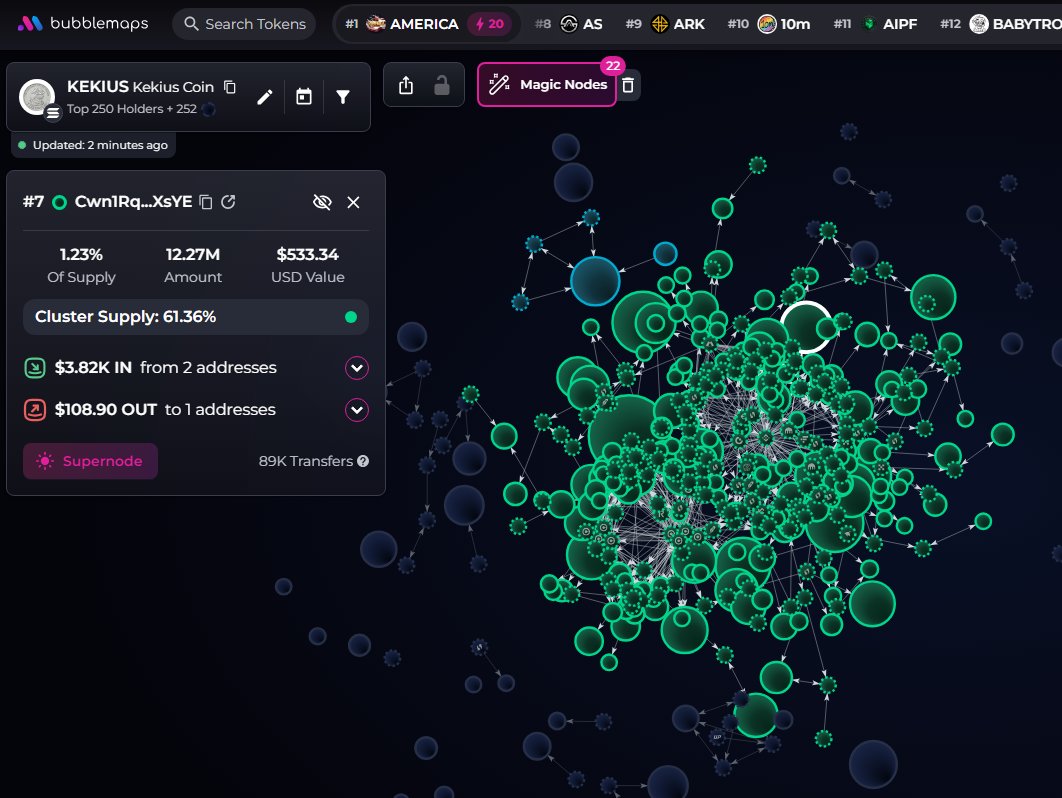Select the white-outlined selected bubble

pyautogui.click(x=805, y=327)
